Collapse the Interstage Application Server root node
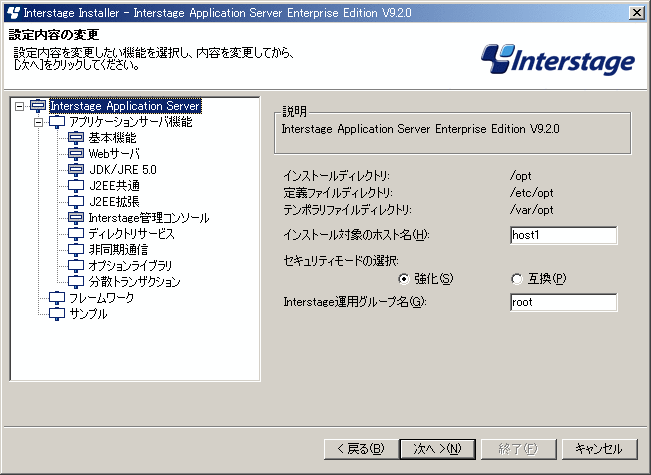 19,106
